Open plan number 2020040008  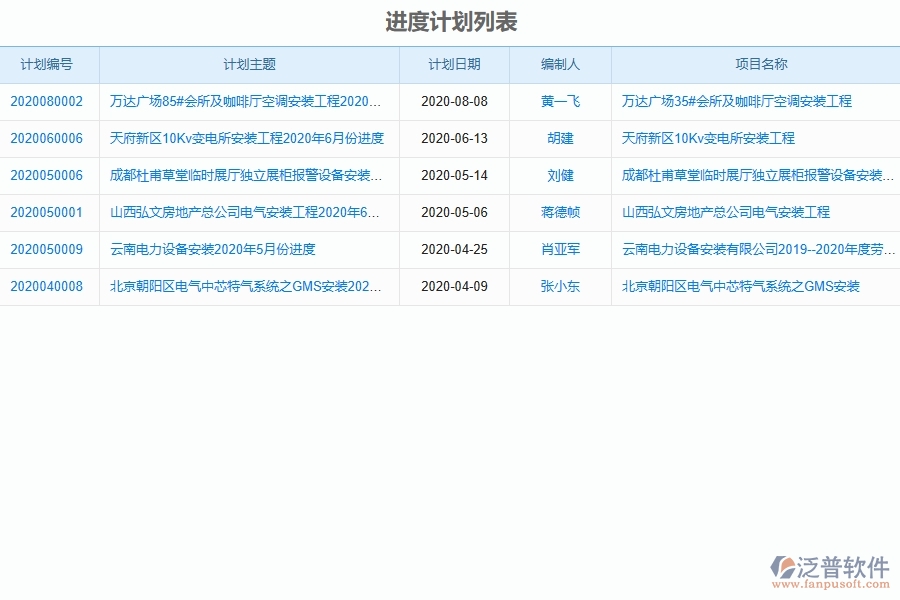(50, 288)
